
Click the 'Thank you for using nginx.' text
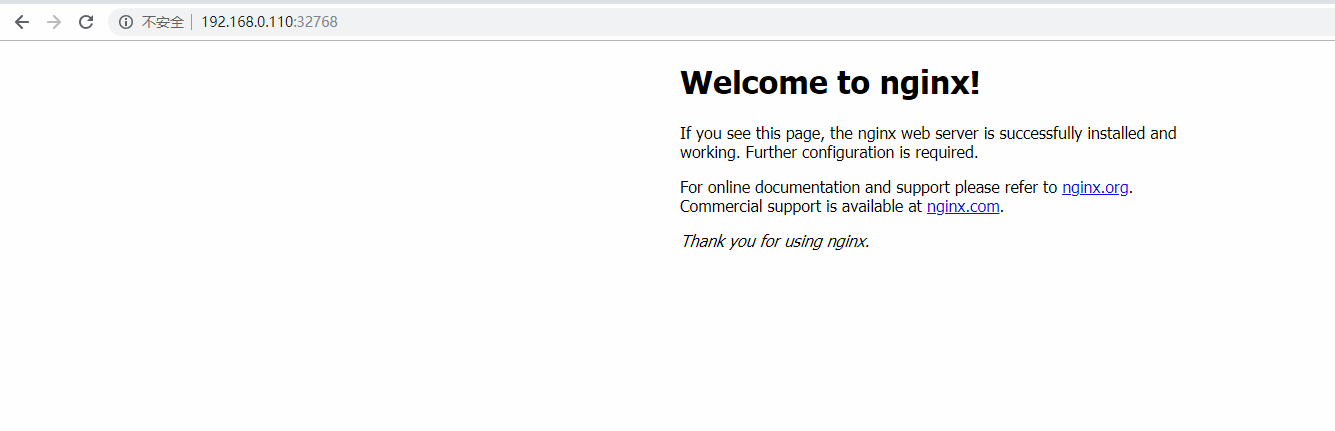(x=775, y=241)
